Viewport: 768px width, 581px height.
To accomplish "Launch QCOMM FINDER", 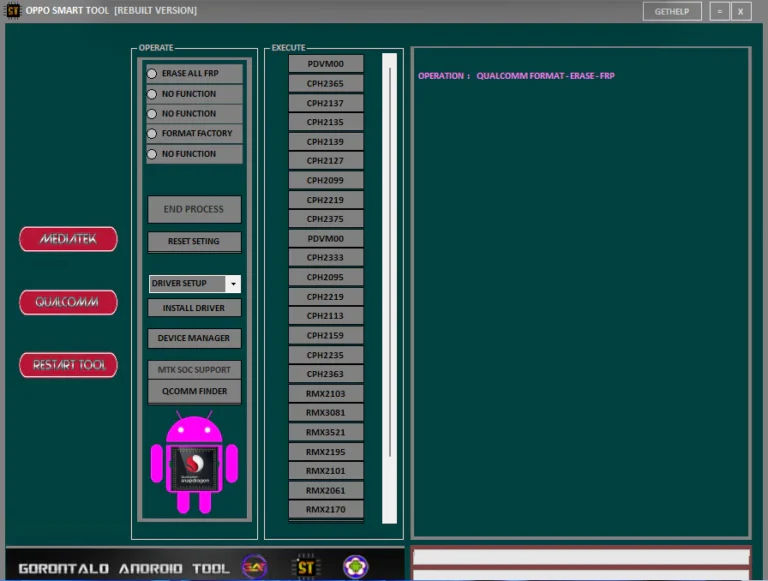I will (x=194, y=391).
